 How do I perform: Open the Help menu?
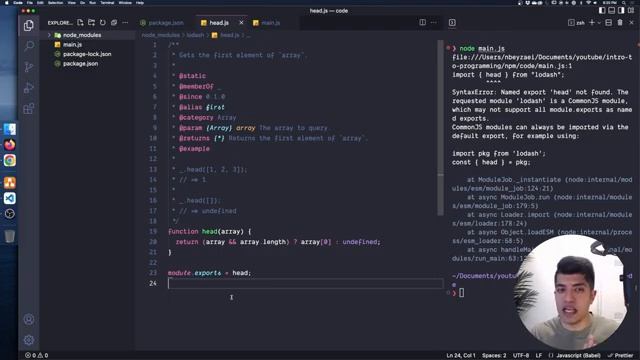(140, 2)
